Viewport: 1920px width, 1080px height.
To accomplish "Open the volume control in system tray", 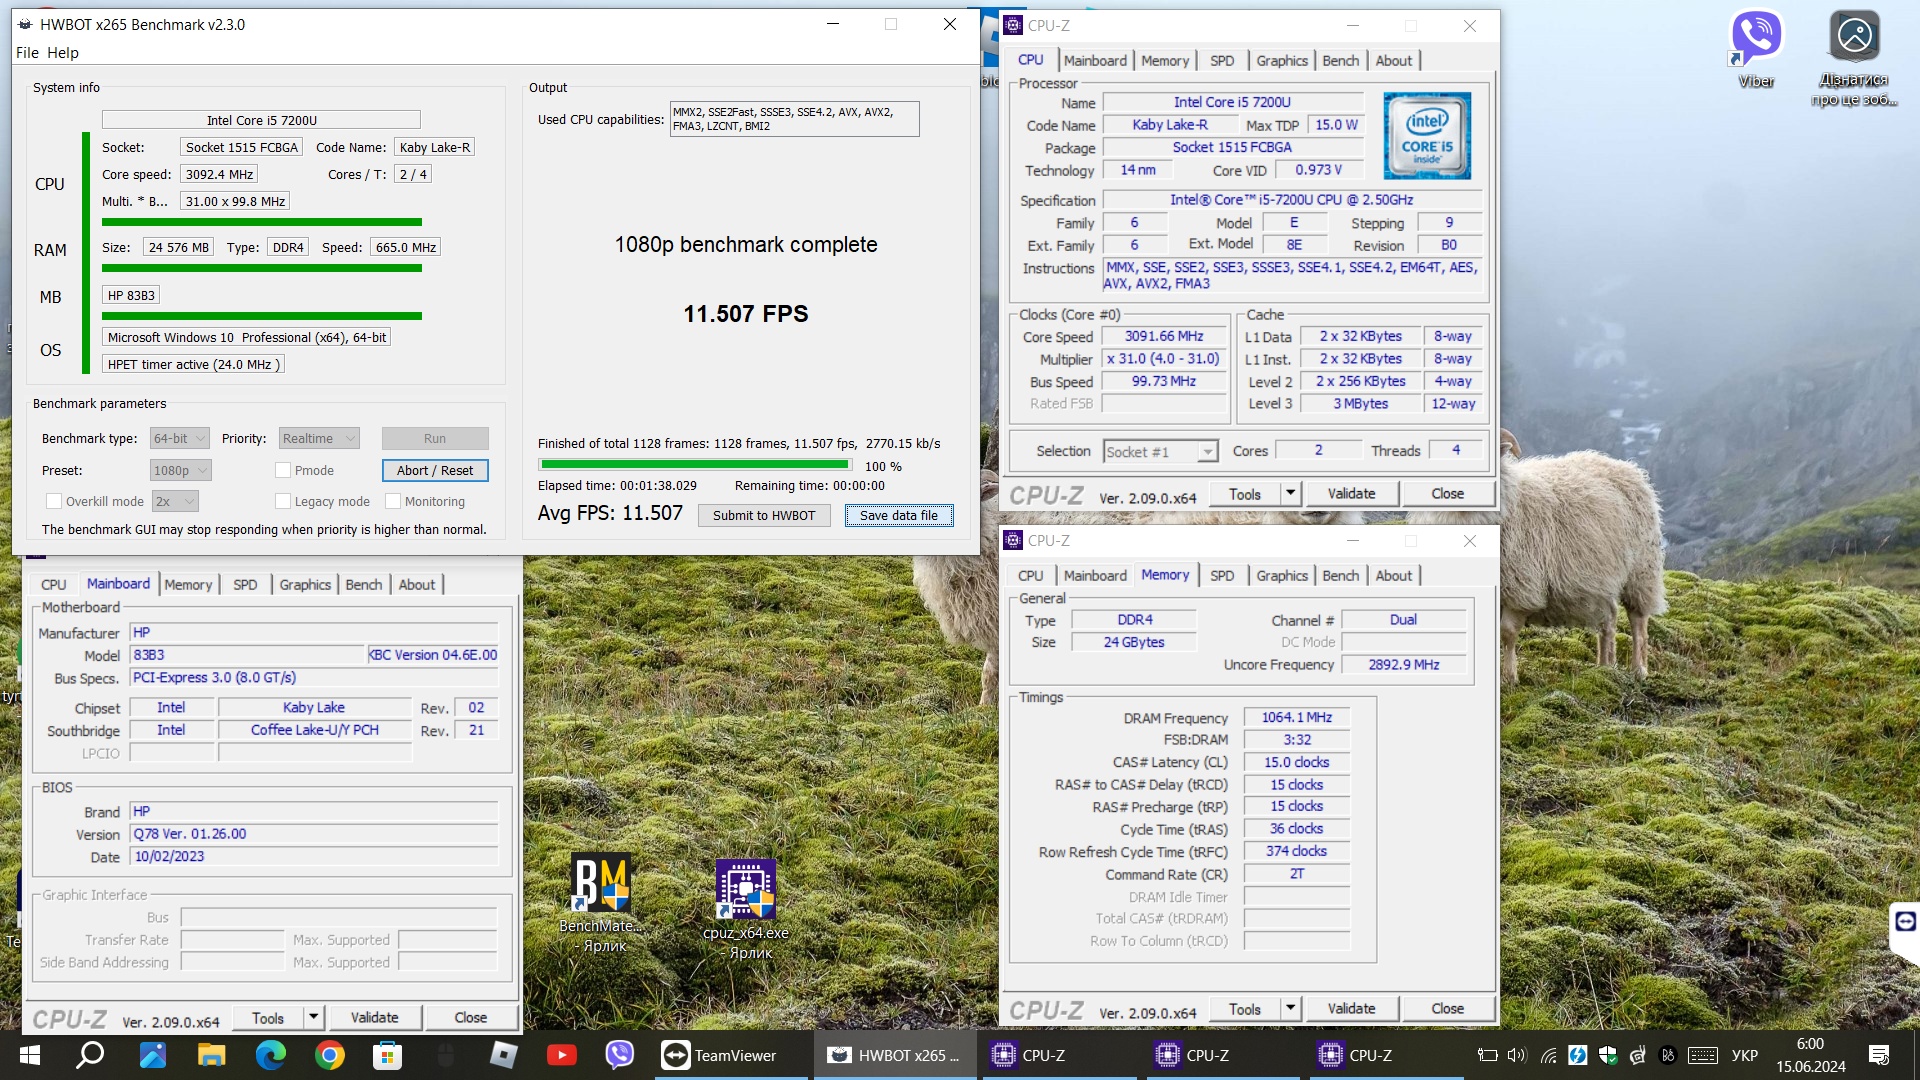I will (x=1517, y=1055).
